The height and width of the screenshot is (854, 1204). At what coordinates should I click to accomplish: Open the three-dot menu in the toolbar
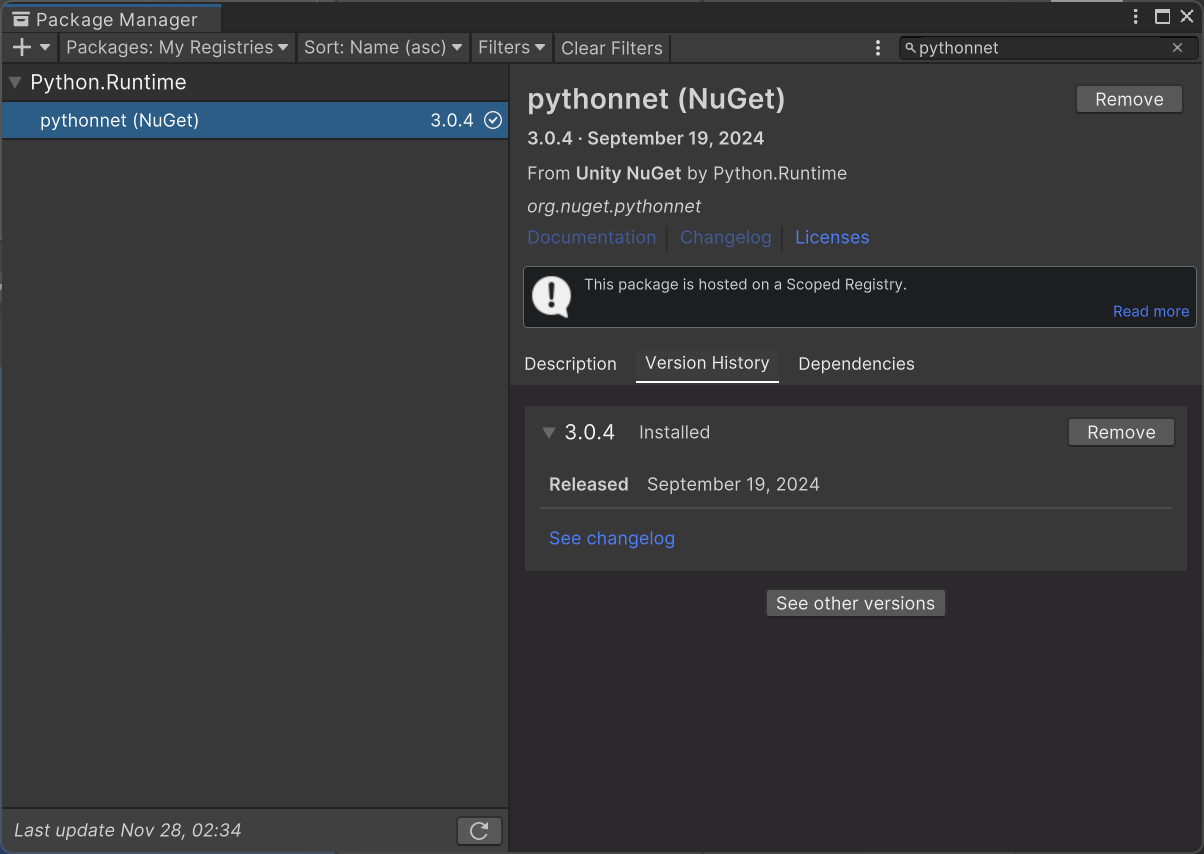click(878, 47)
